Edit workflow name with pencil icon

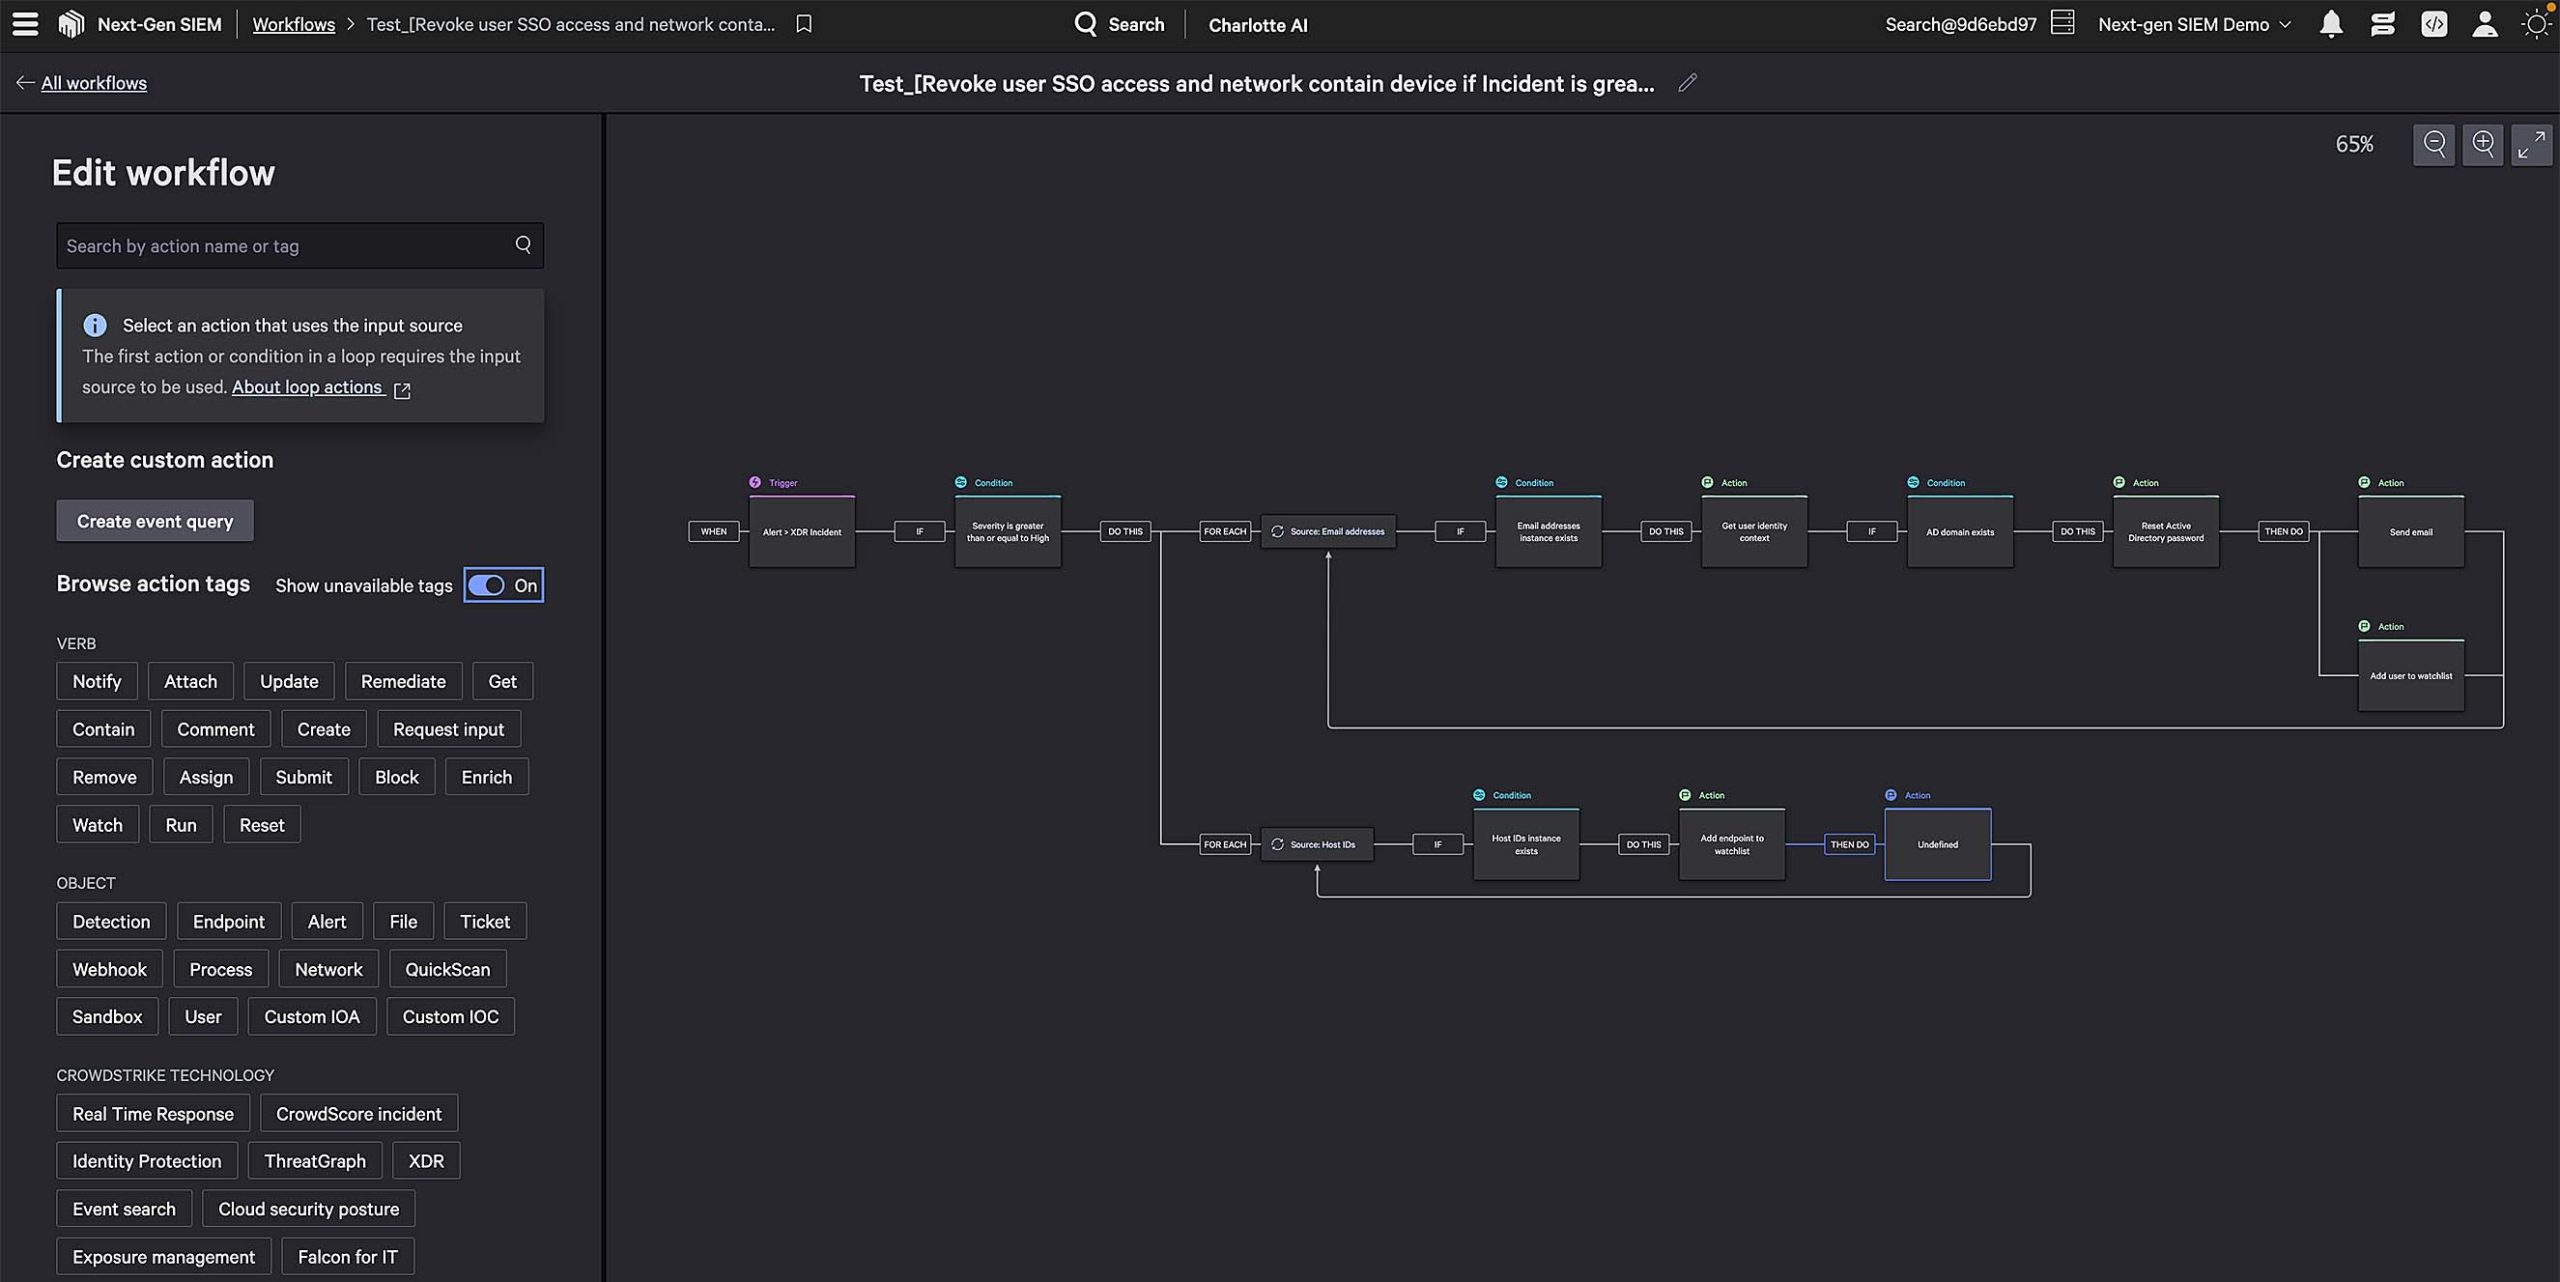(x=1688, y=83)
